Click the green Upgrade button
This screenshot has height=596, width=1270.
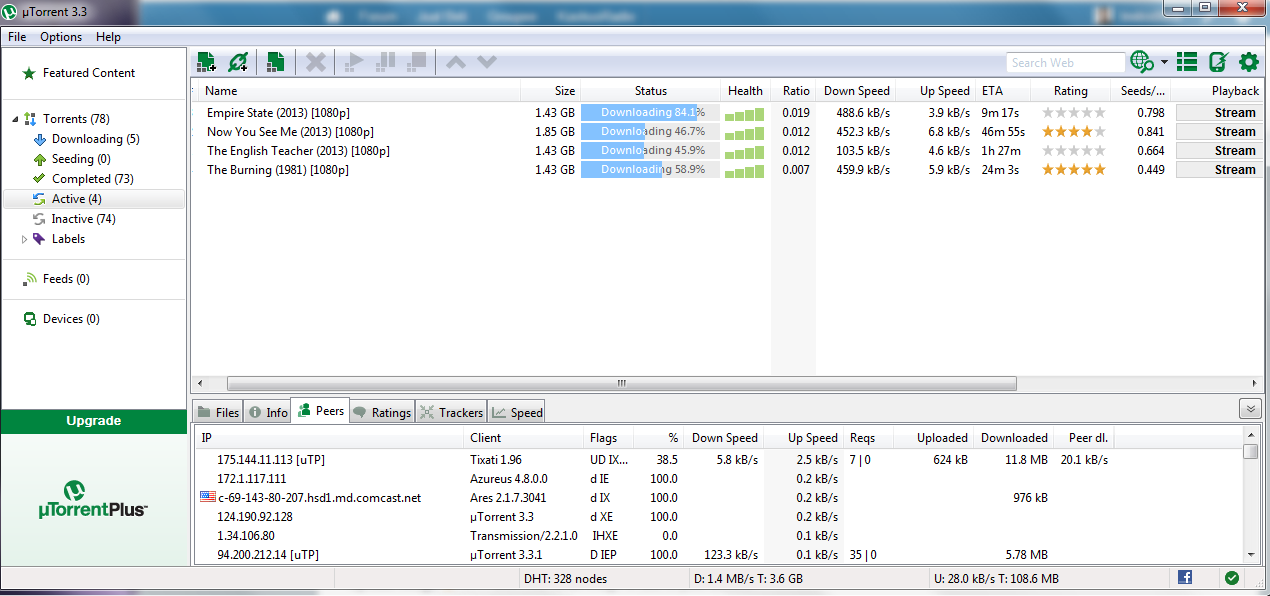[x=94, y=421]
